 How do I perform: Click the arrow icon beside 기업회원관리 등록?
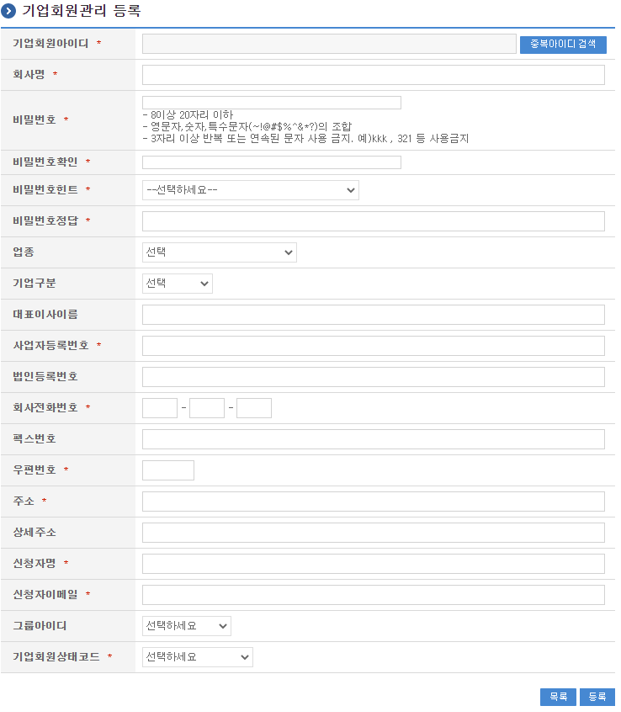tap(9, 12)
